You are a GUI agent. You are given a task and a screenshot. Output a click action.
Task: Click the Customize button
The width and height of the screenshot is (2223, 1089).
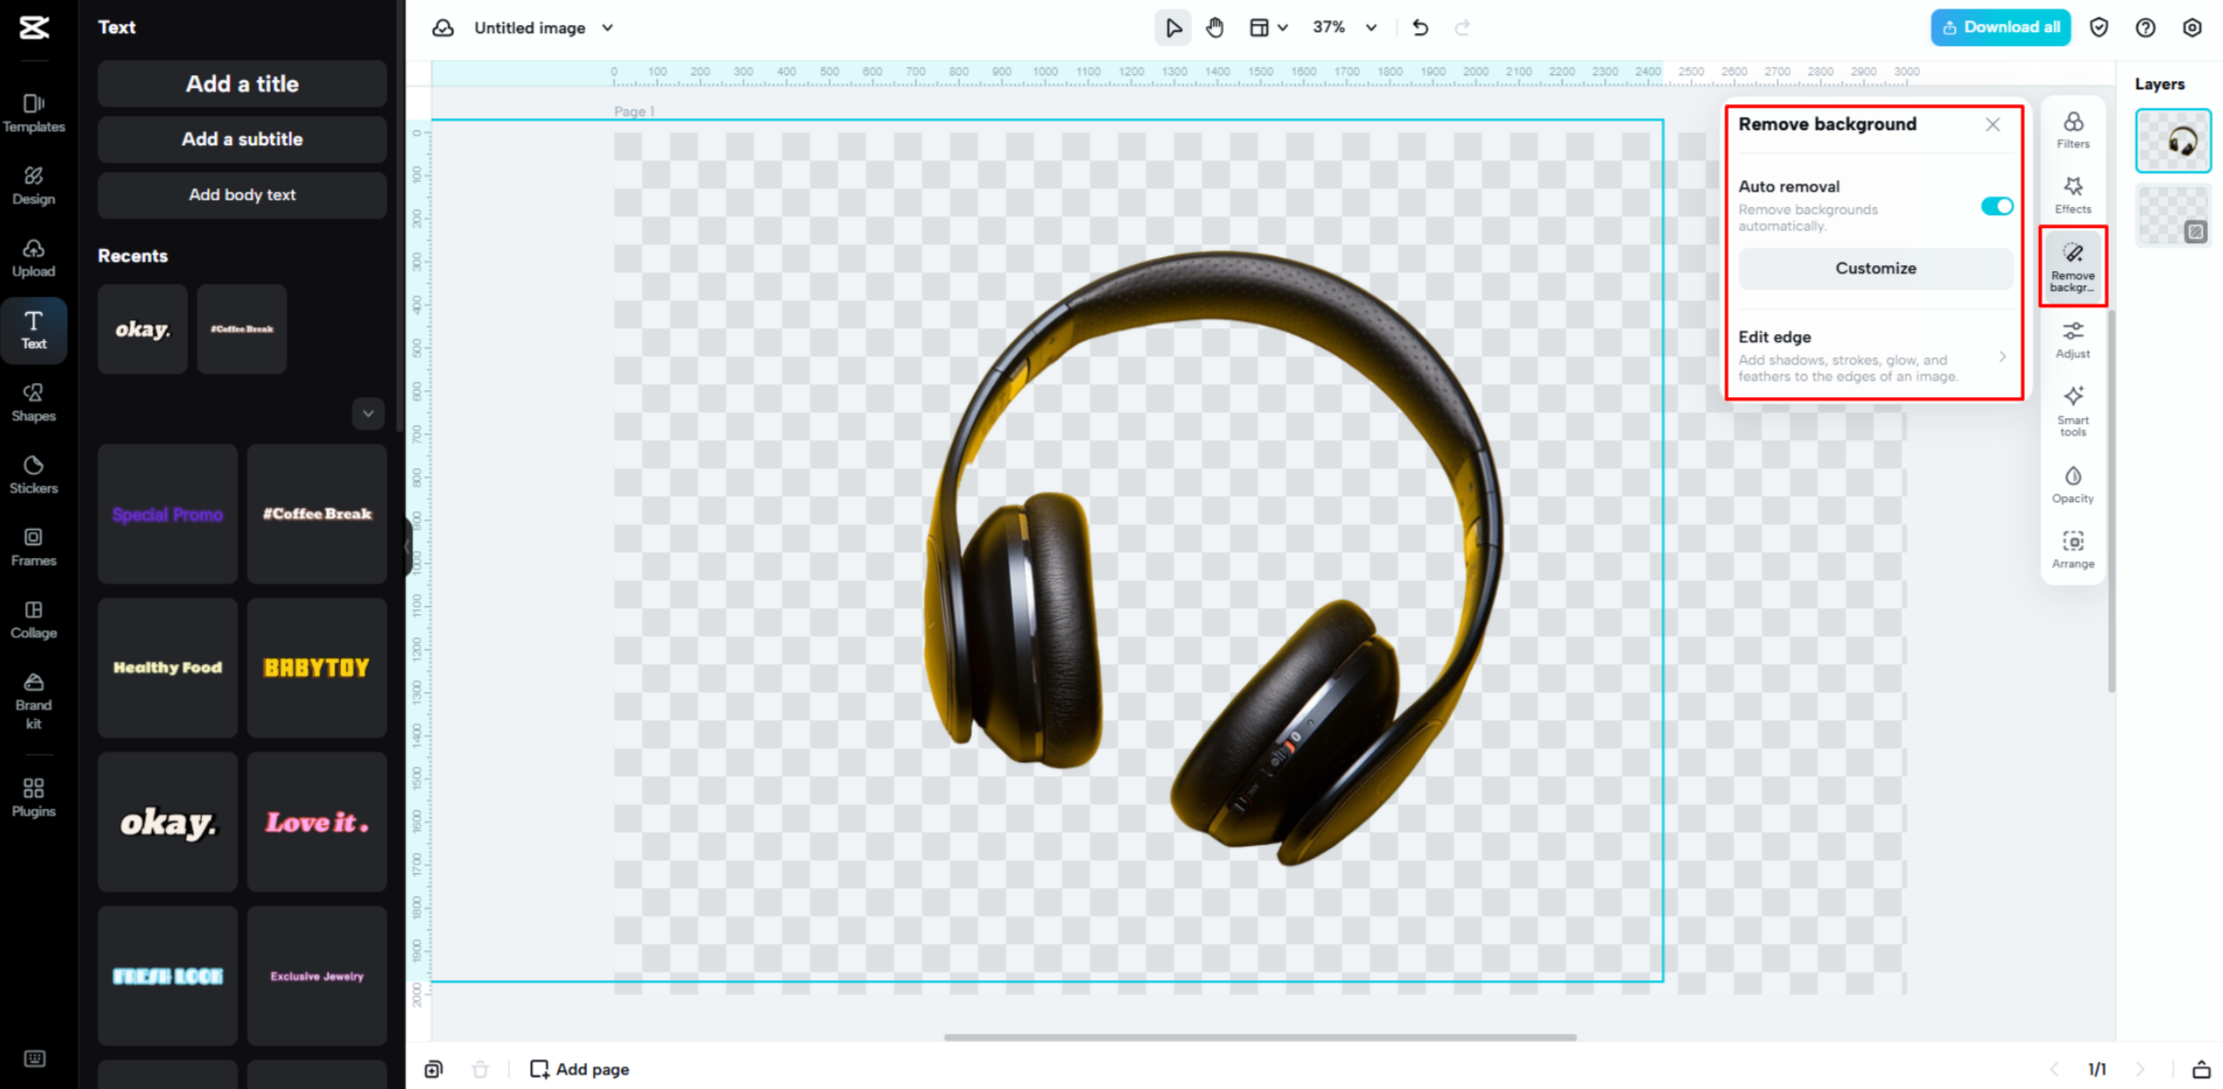(x=1875, y=268)
